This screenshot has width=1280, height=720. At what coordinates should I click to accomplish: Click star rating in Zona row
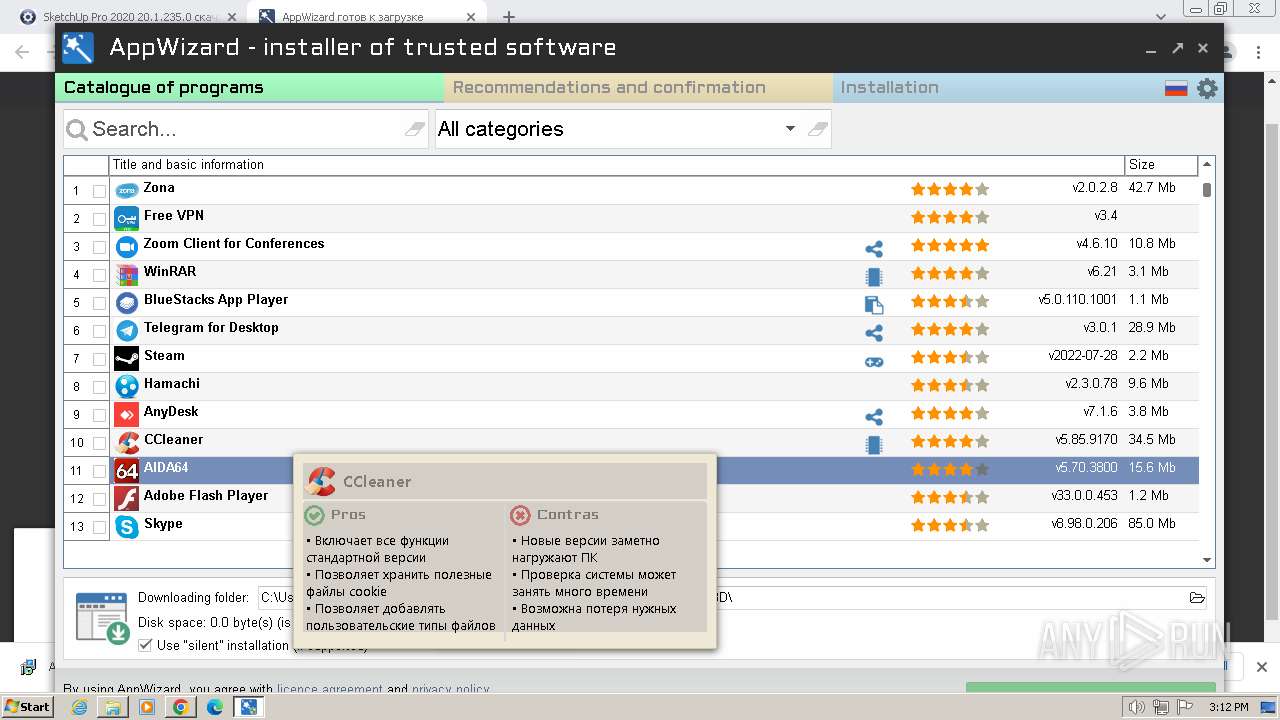click(x=949, y=189)
